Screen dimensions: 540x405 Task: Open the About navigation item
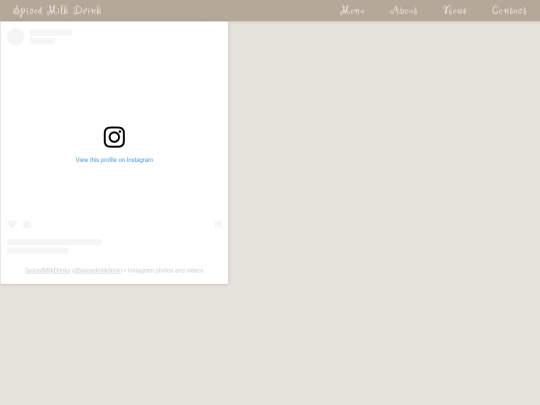(403, 10)
